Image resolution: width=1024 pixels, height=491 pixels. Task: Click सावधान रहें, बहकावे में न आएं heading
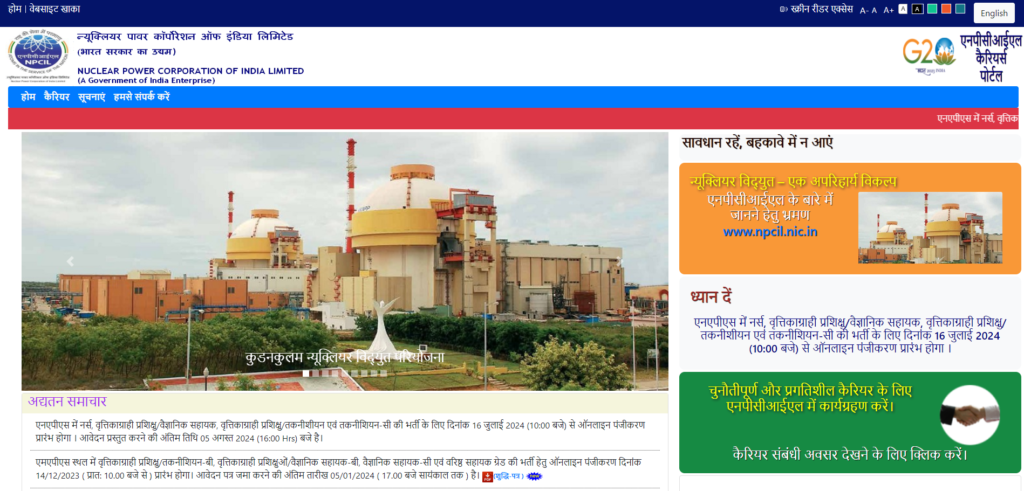tap(758, 143)
